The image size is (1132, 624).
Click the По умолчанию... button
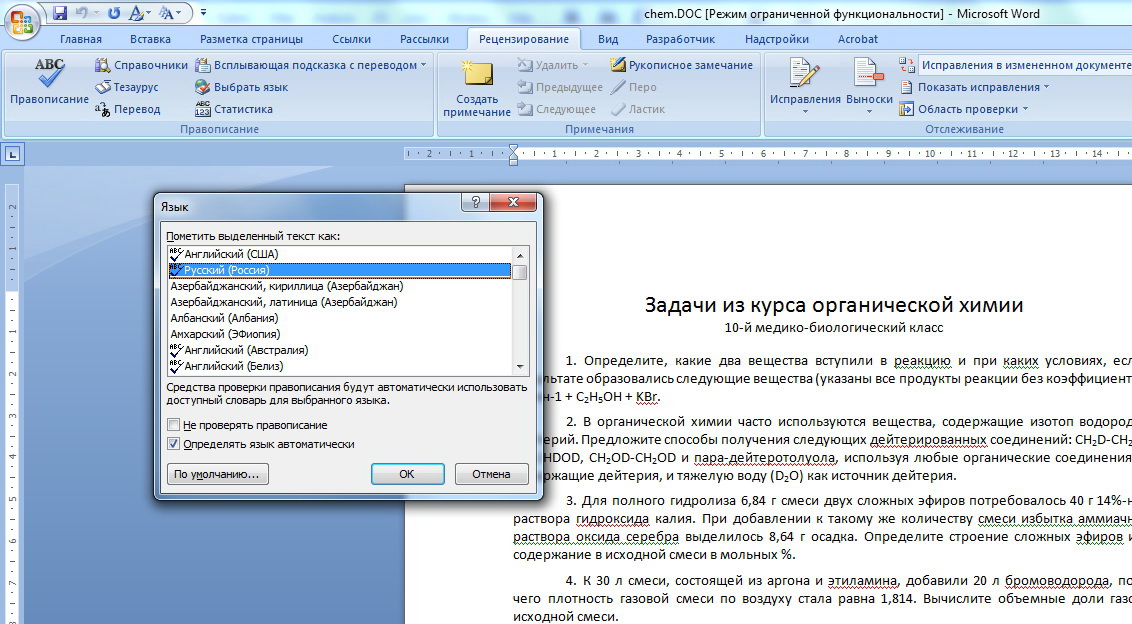217,474
